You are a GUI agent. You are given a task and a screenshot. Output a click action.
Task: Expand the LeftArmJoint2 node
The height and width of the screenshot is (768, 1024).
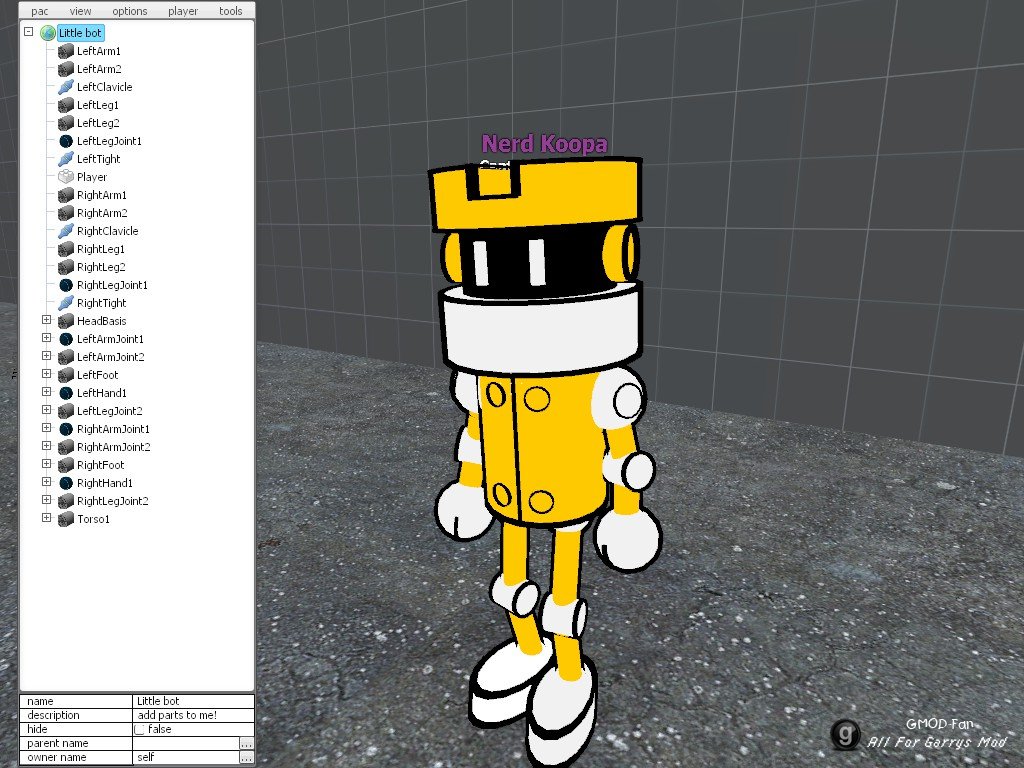pos(46,356)
